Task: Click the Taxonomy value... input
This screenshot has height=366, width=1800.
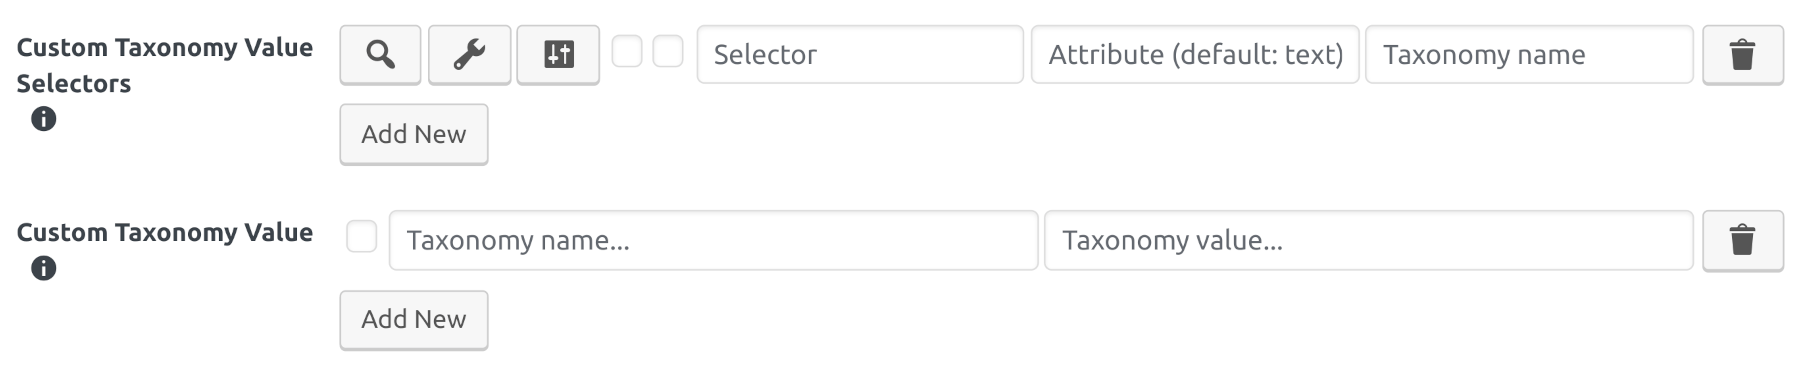Action: [1369, 240]
